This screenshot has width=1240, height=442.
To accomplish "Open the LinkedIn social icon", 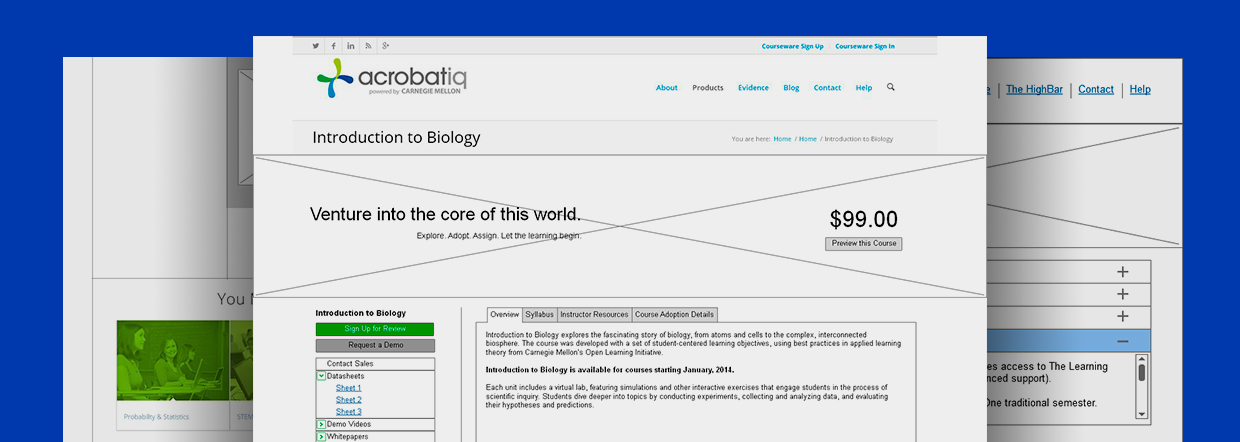I will point(351,46).
